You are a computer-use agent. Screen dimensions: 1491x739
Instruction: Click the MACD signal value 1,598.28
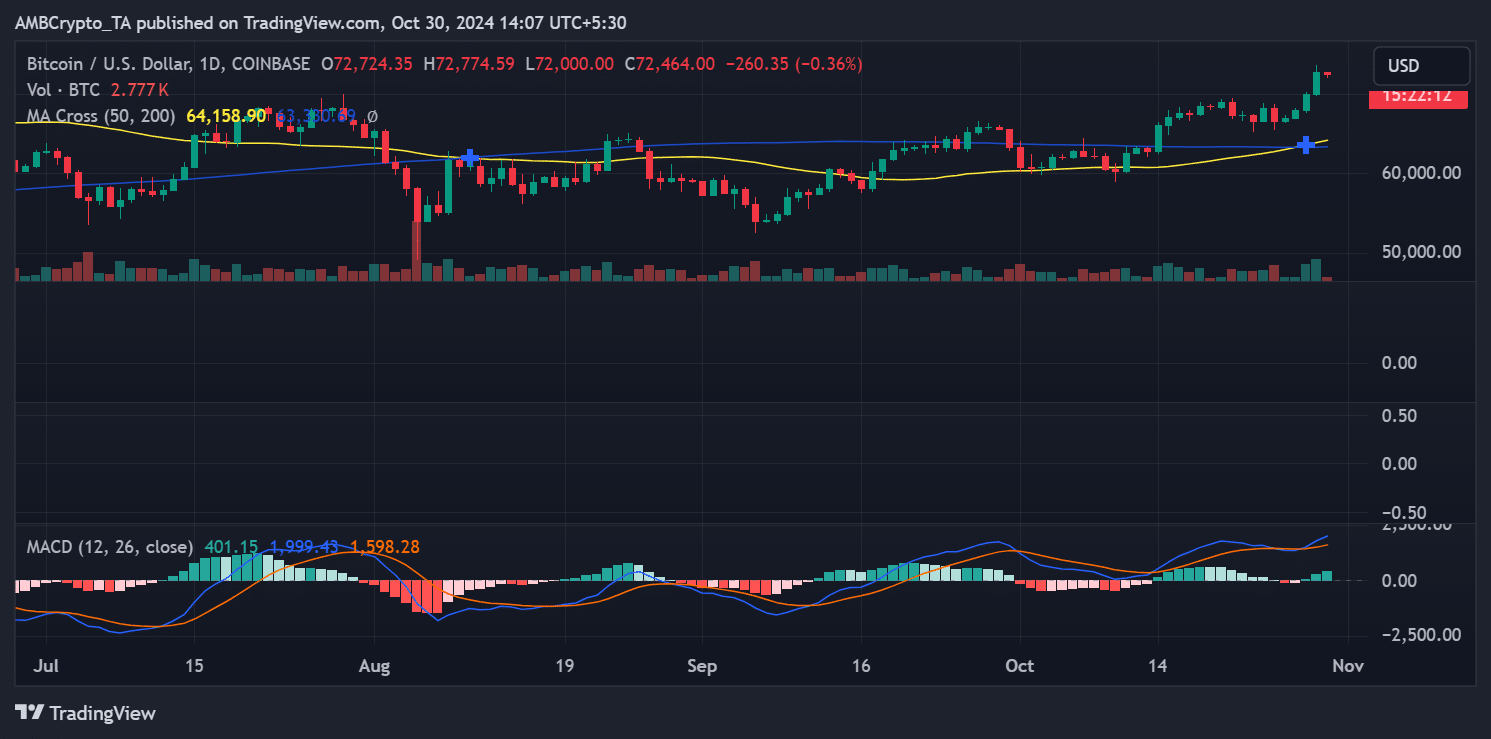pyautogui.click(x=385, y=547)
